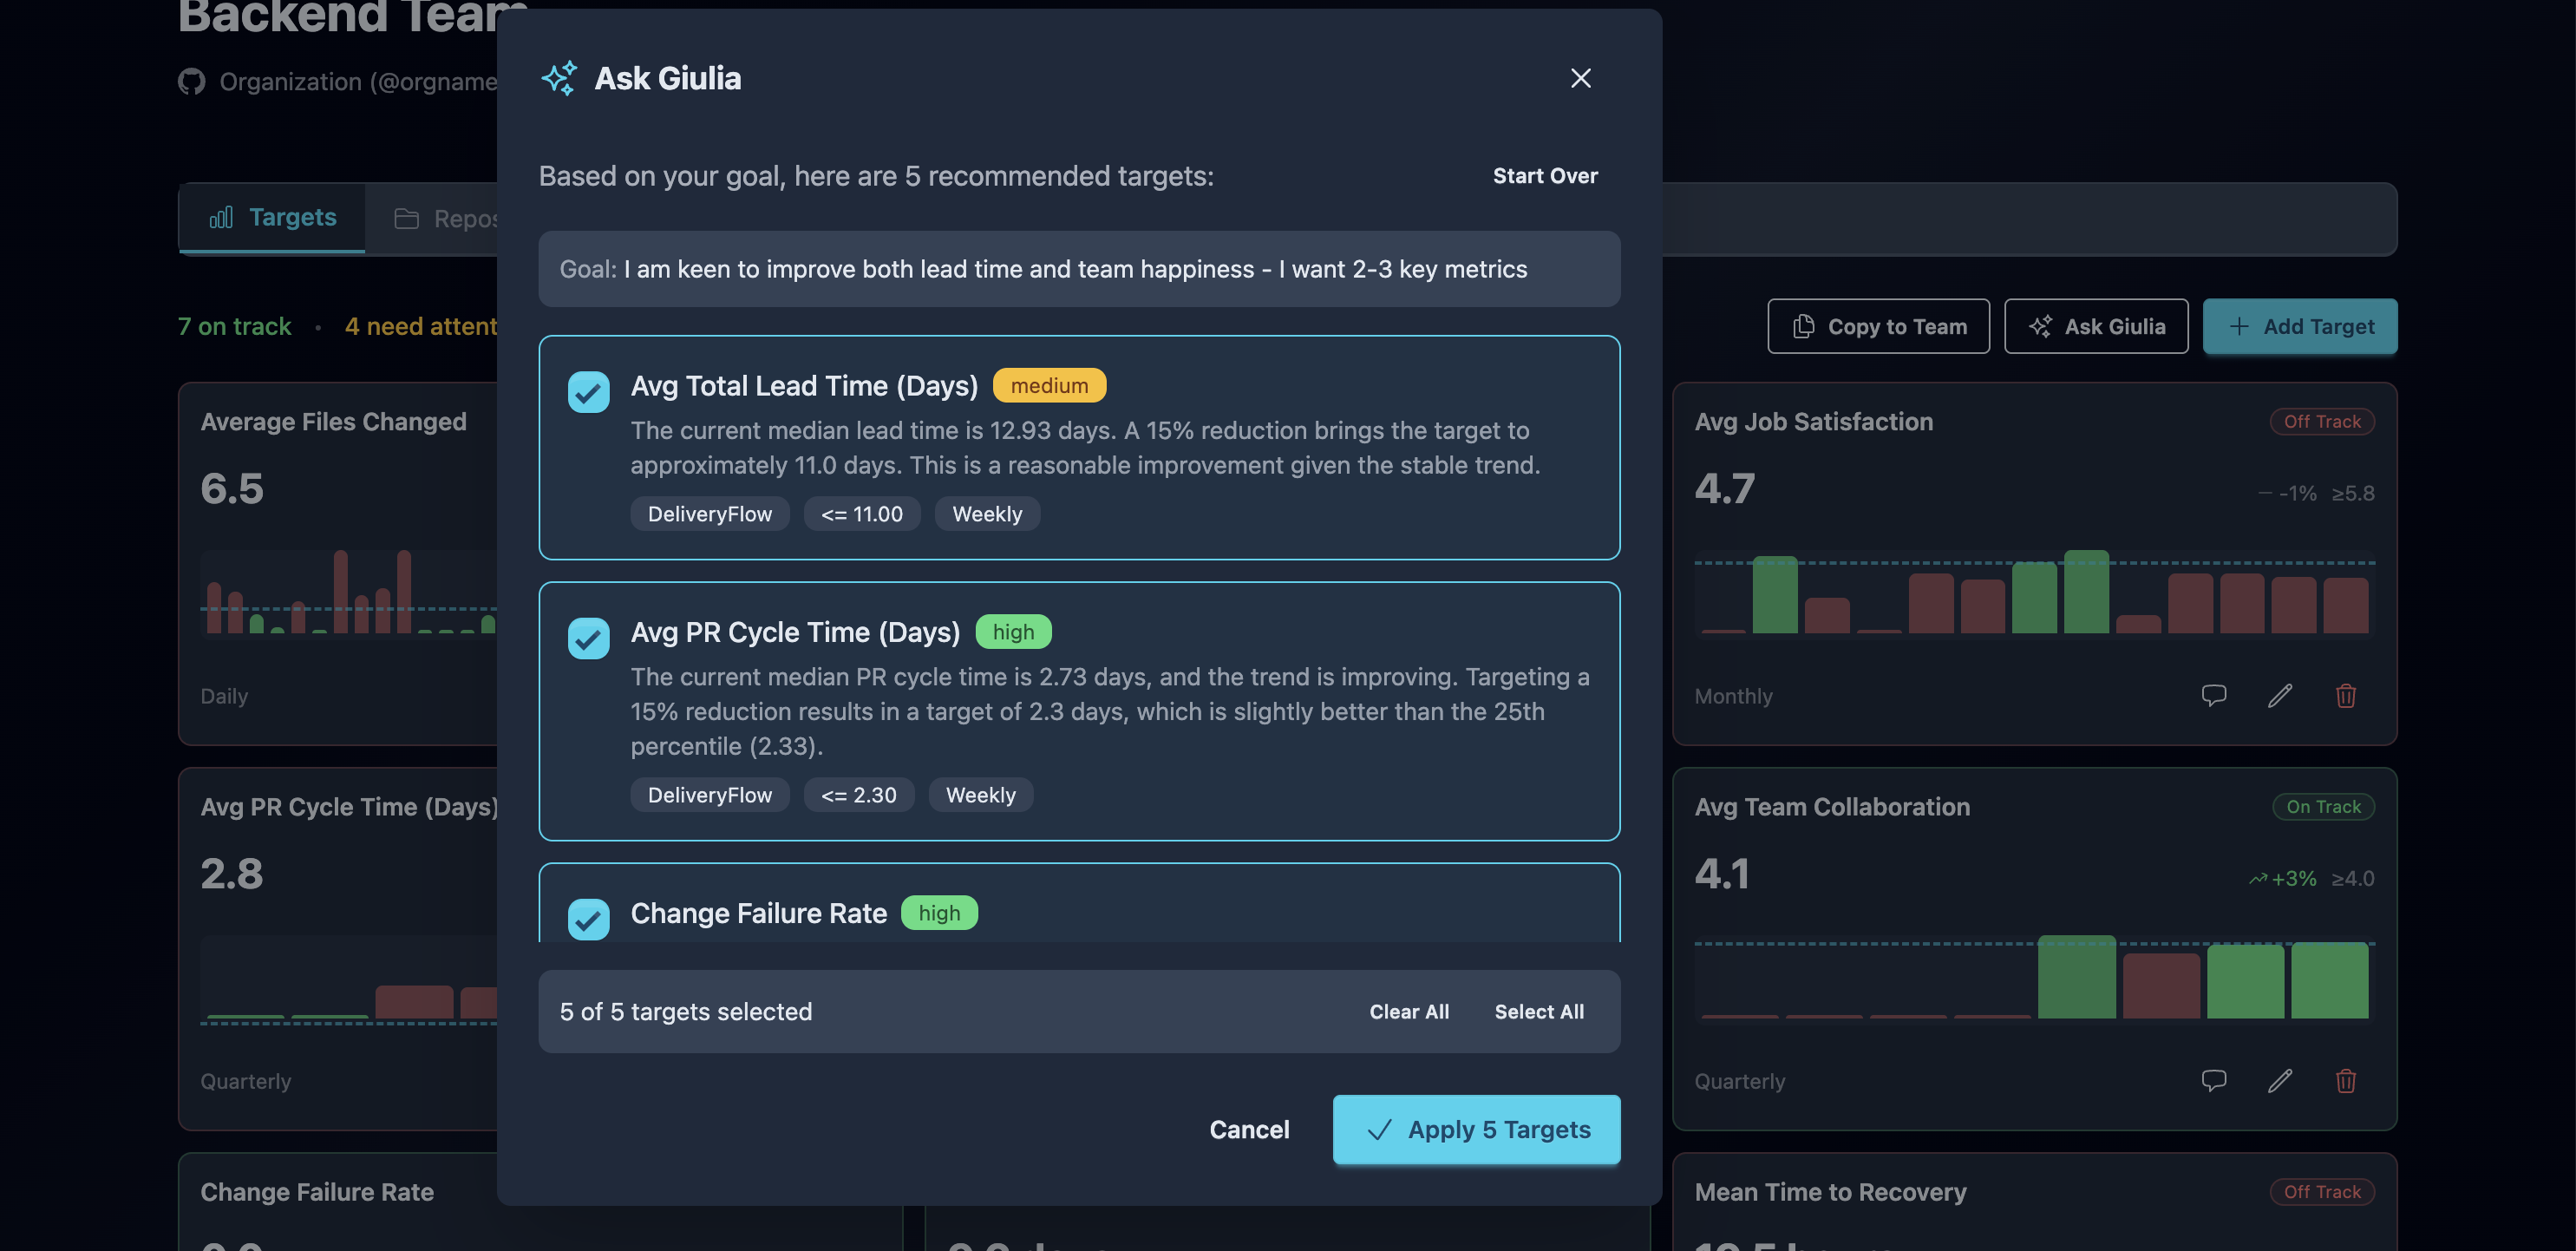Click the trash icon on Avg Job Satisfaction

[2348, 695]
